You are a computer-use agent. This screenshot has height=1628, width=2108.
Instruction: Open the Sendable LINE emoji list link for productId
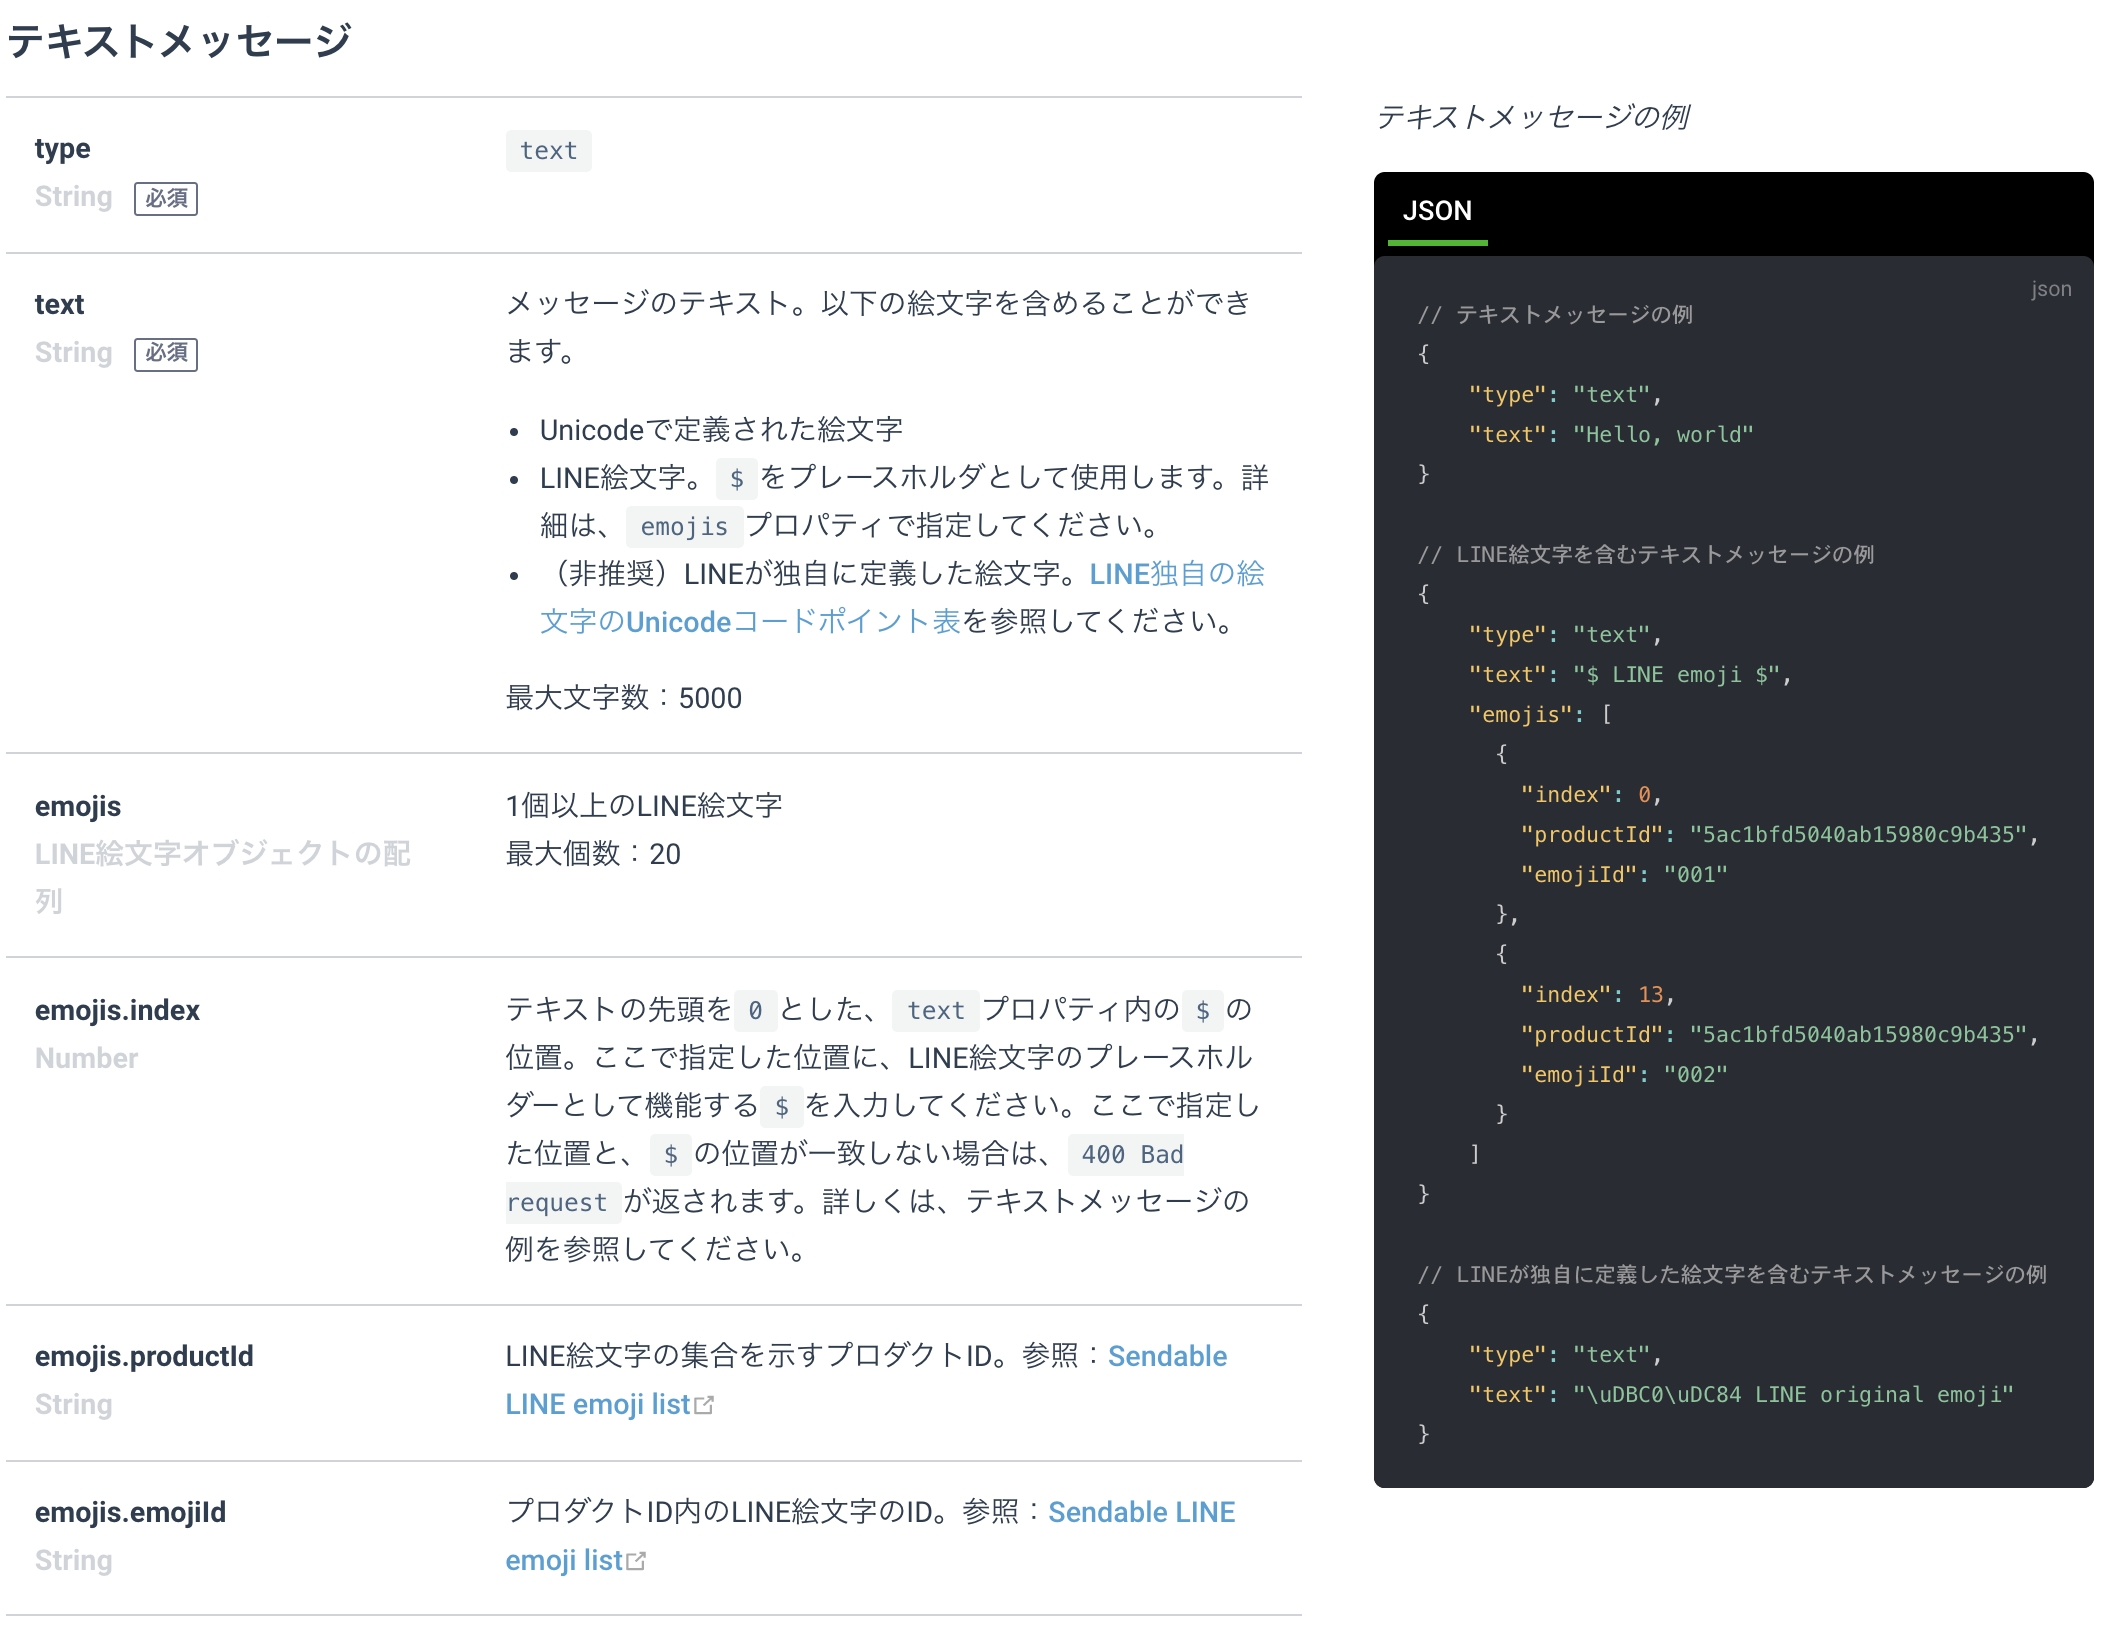[1166, 1357]
